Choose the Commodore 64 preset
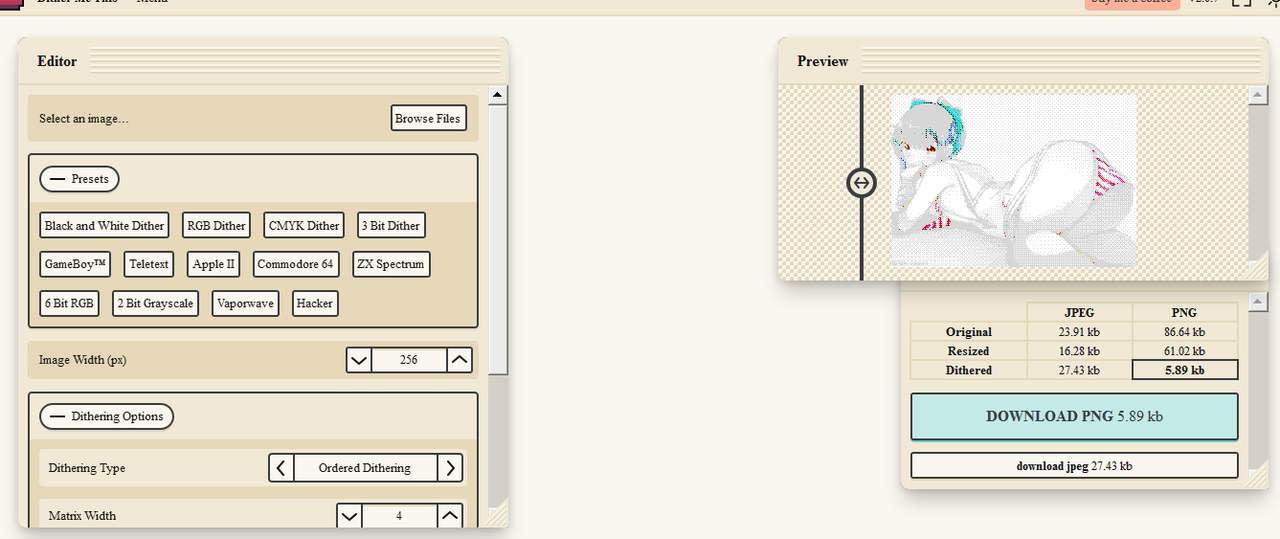Image resolution: width=1280 pixels, height=539 pixels. coord(296,265)
